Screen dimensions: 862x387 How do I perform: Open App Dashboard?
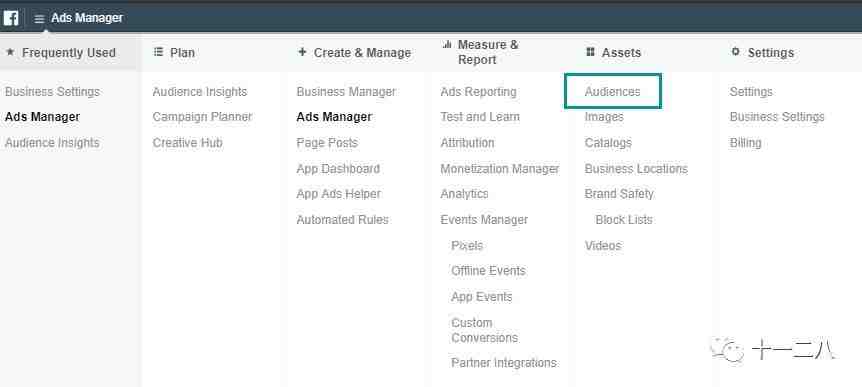point(338,169)
